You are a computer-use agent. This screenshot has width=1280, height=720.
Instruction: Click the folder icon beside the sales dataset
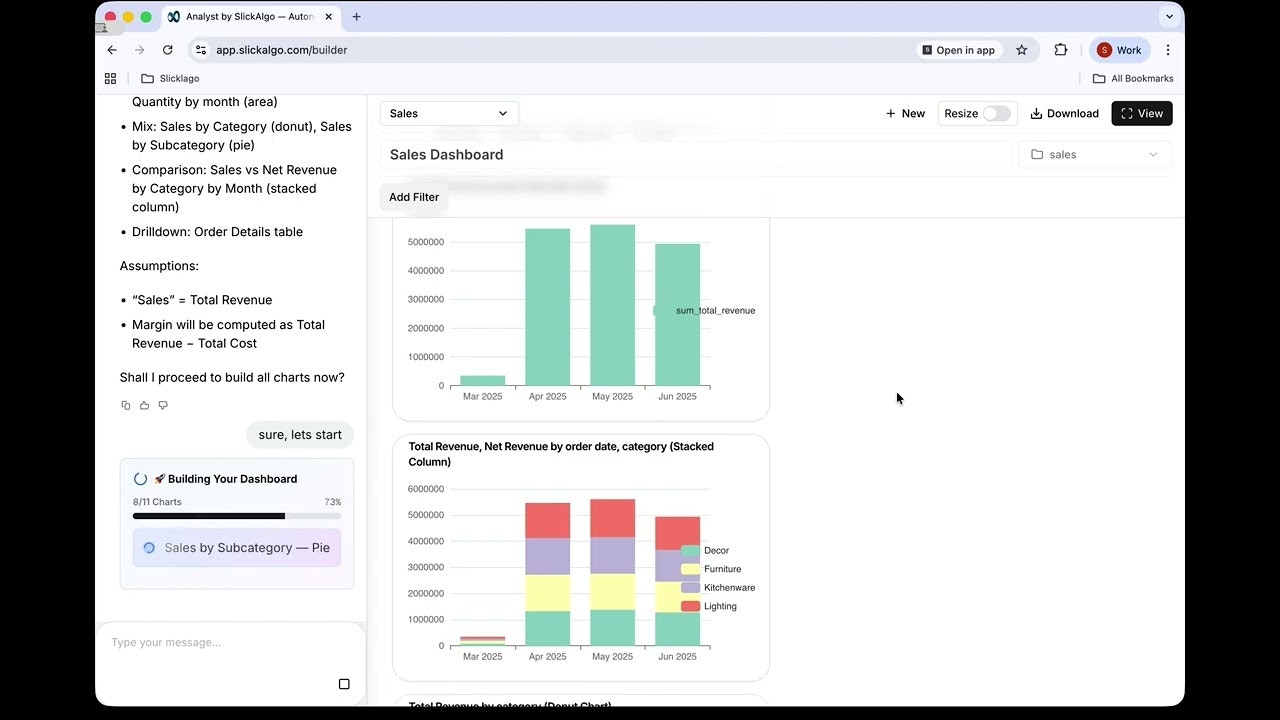click(x=1039, y=154)
